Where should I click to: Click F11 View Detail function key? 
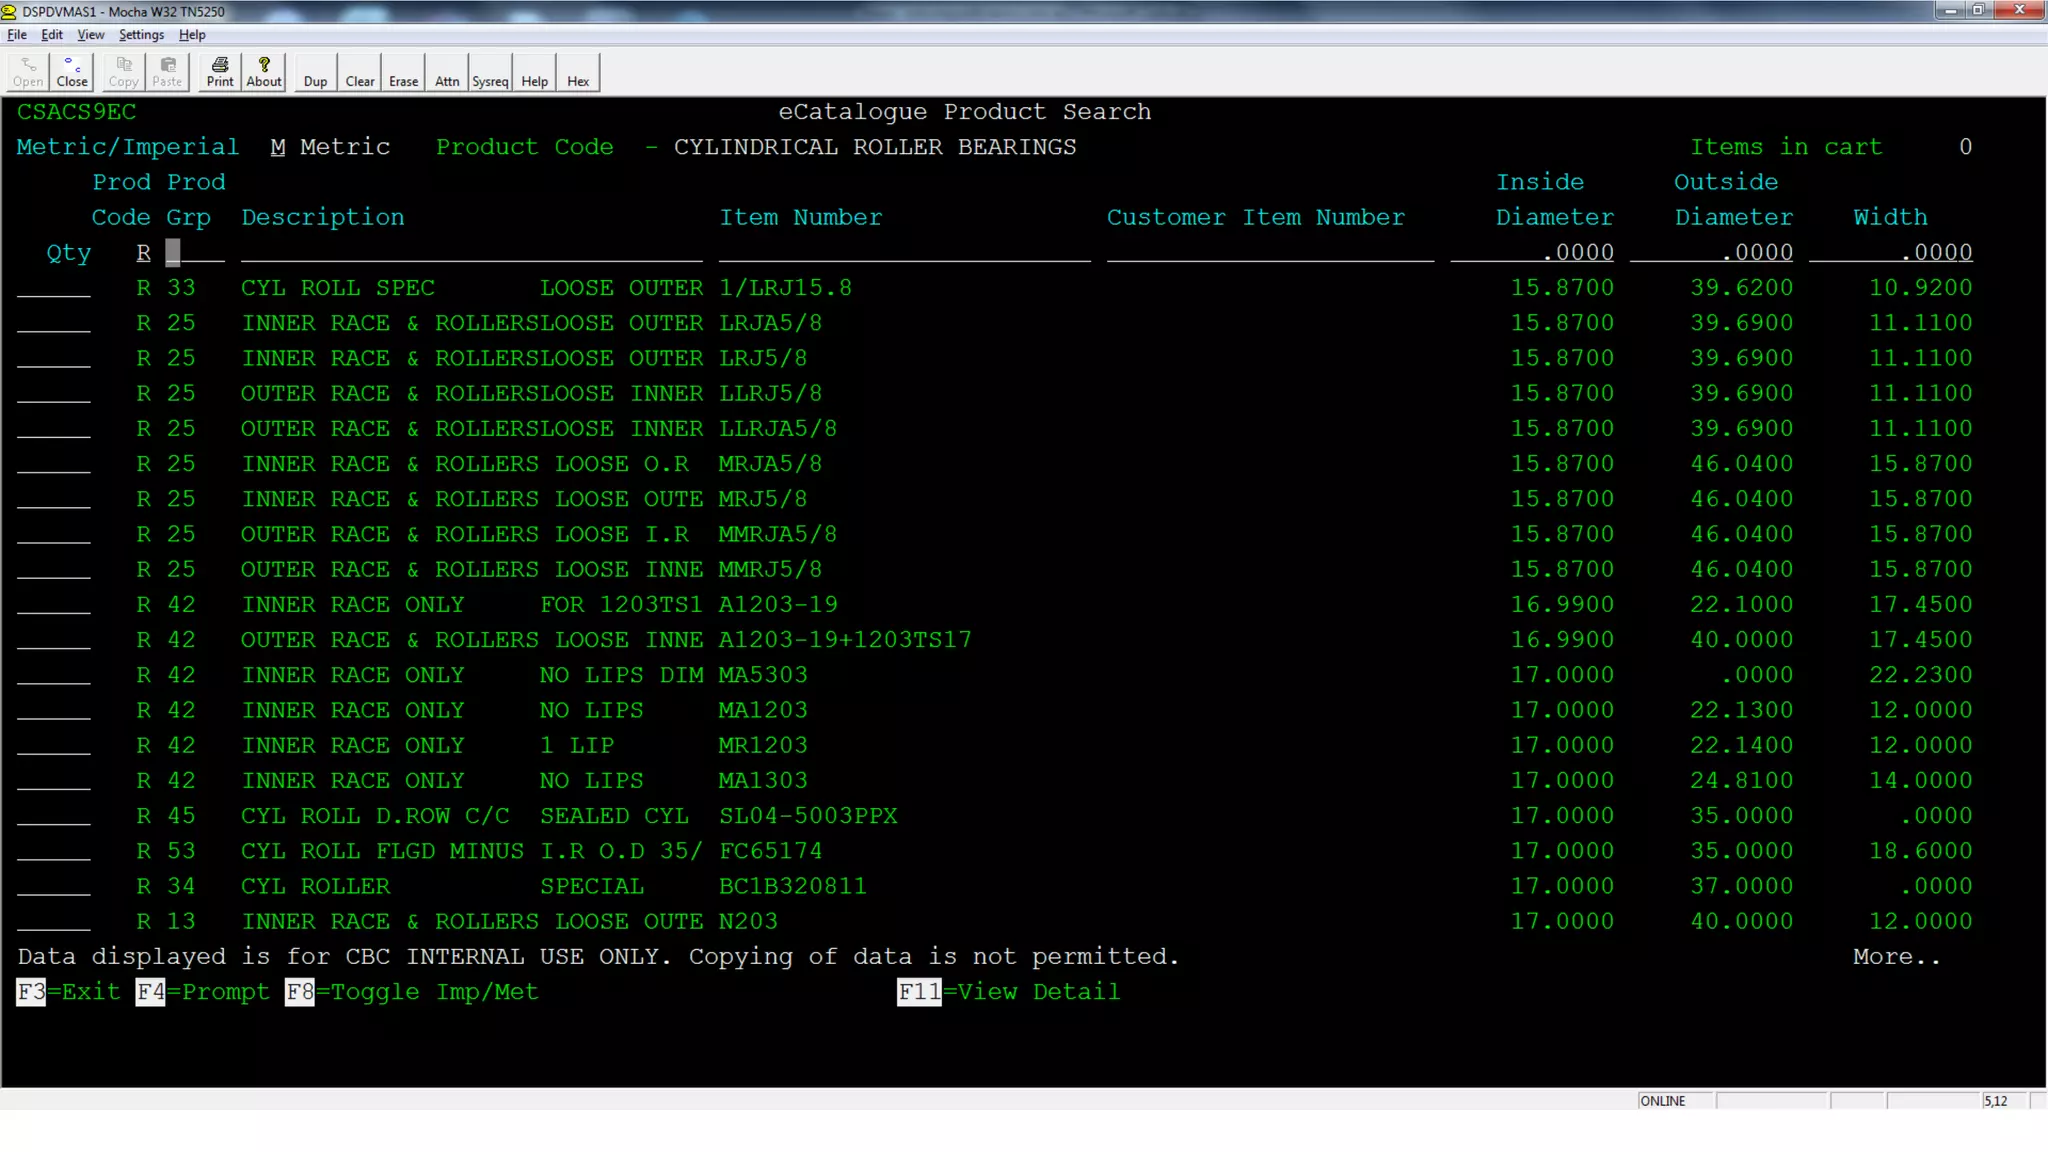(x=1008, y=992)
